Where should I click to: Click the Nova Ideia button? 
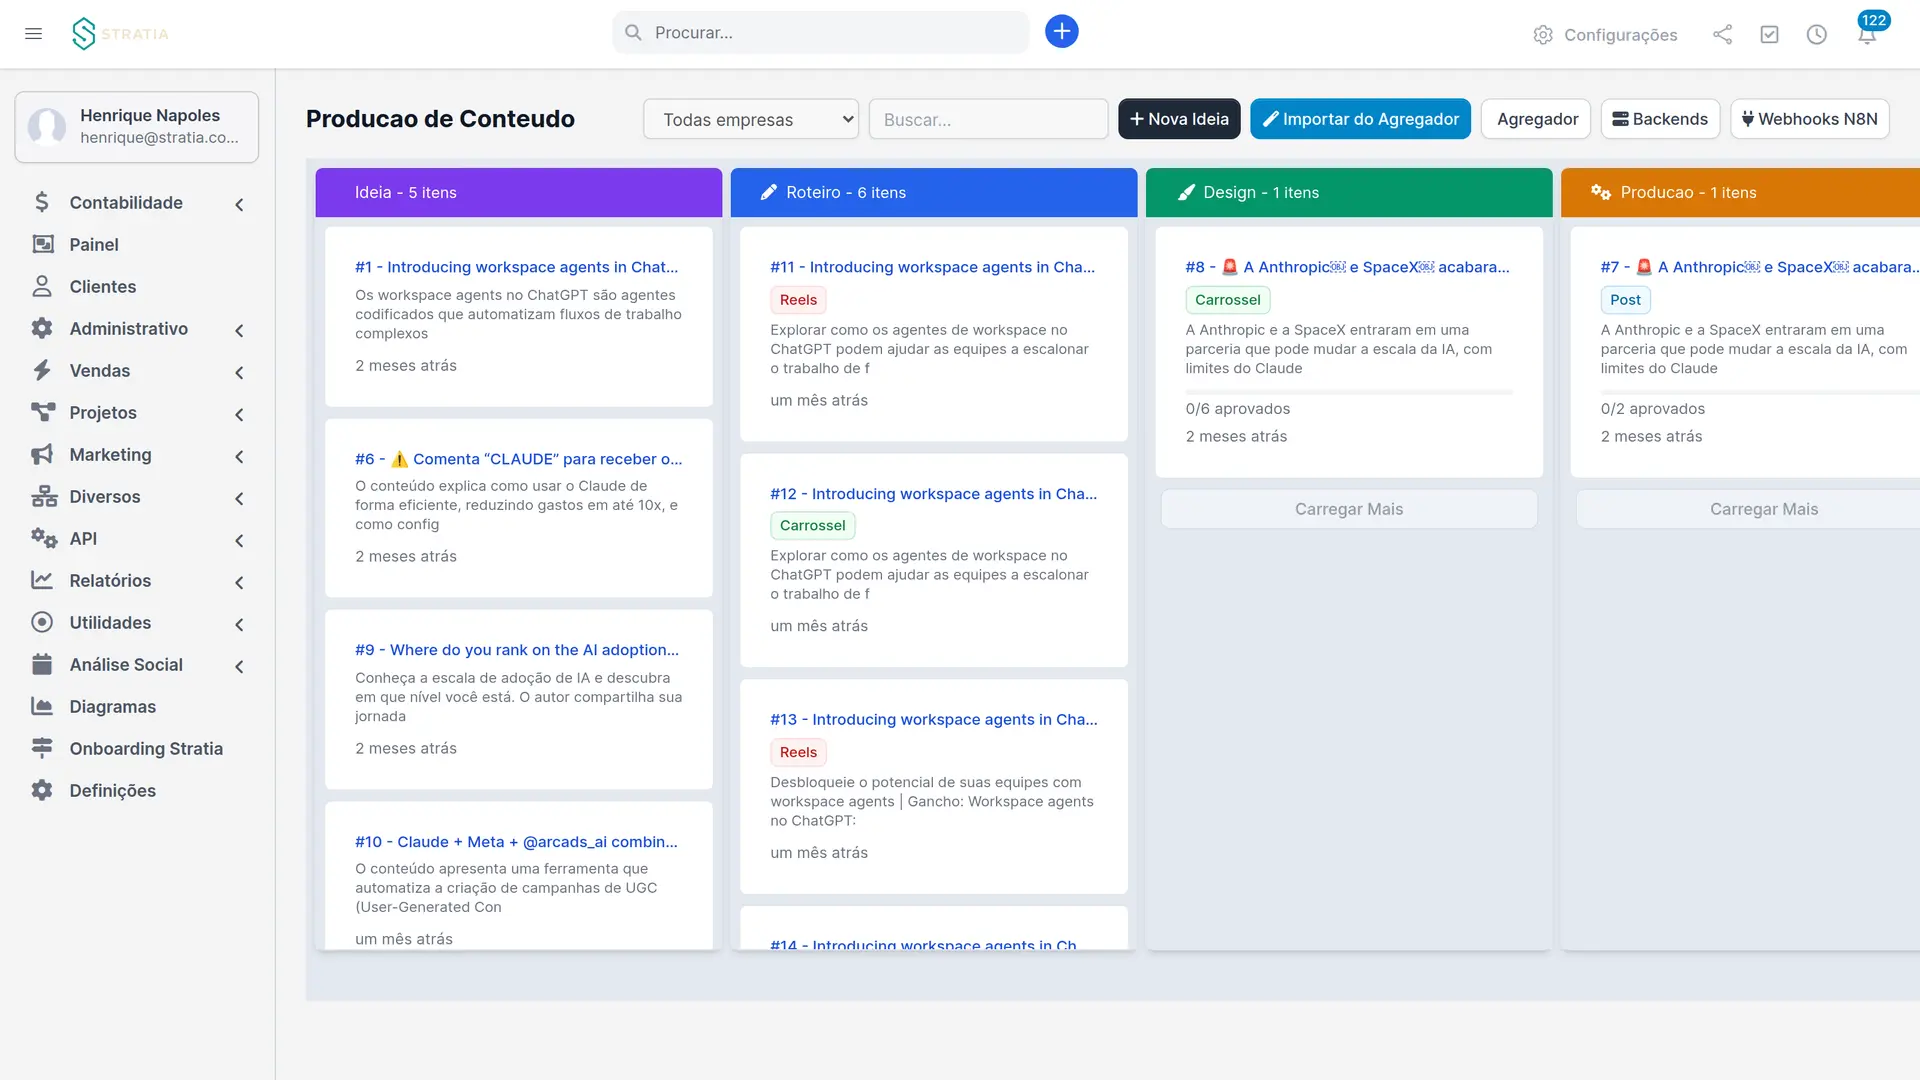pyautogui.click(x=1179, y=119)
